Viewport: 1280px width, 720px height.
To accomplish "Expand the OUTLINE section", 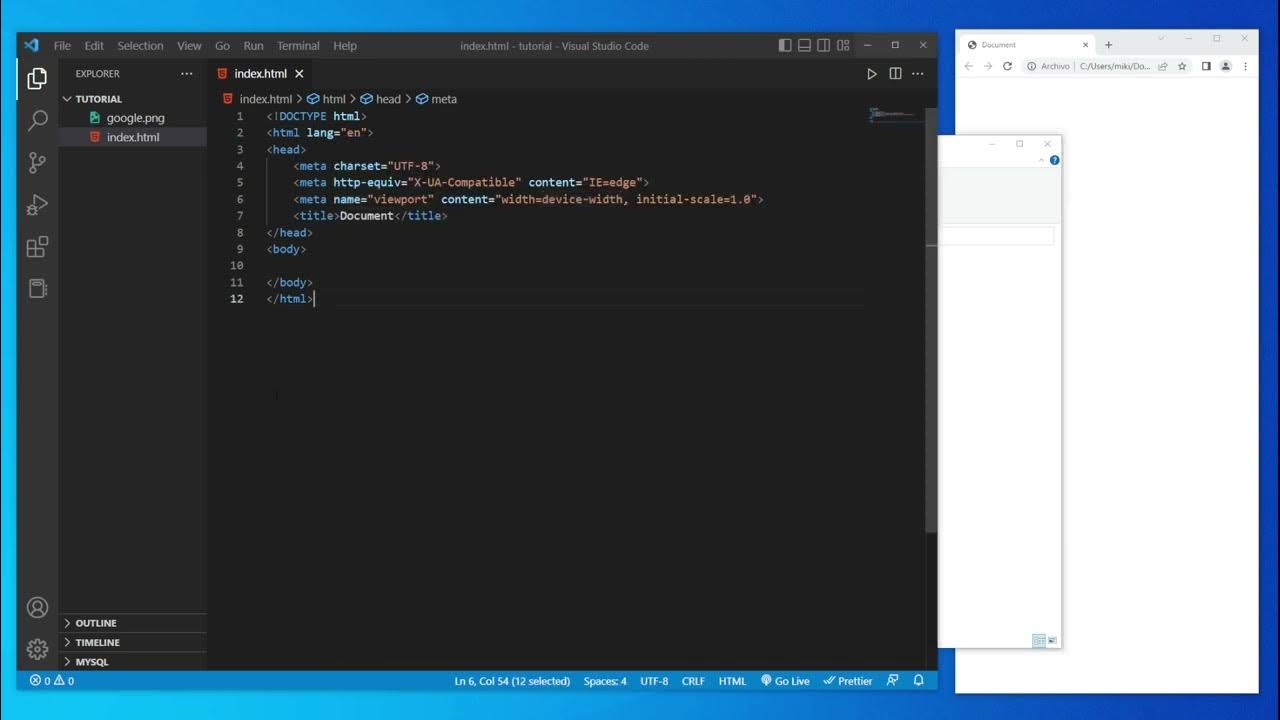I will tap(132, 623).
